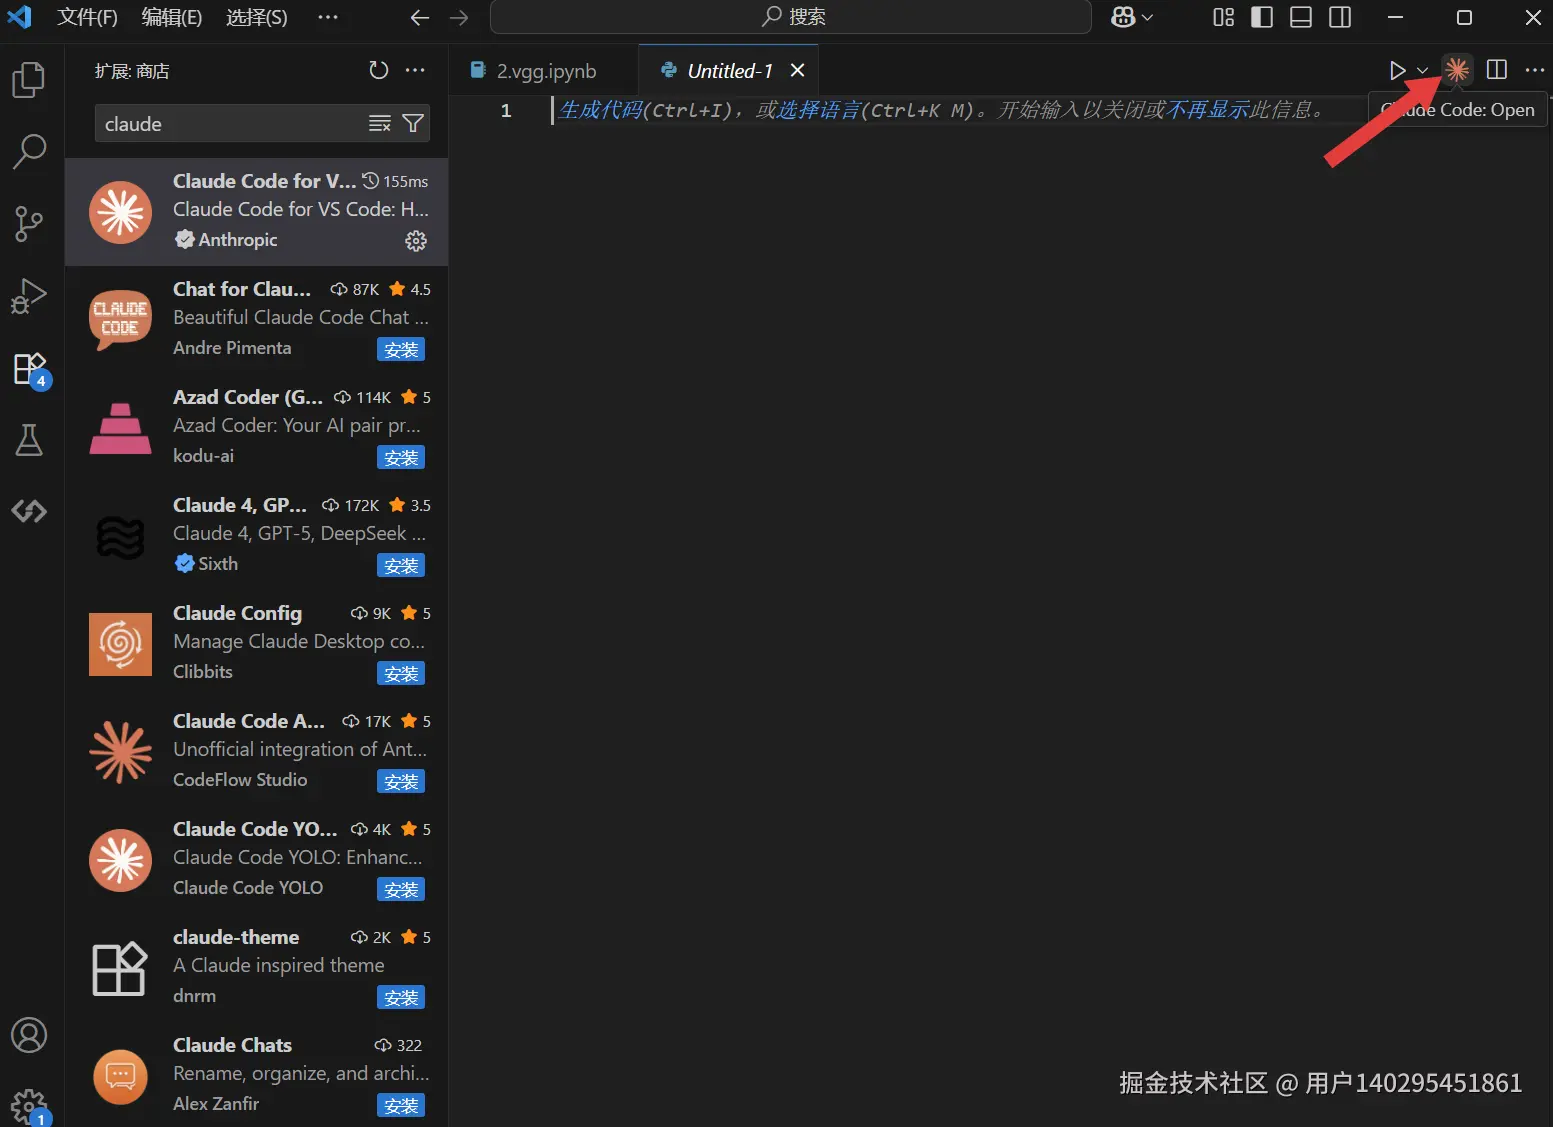The image size is (1553, 1127).
Task: Install Claude Config extension
Action: pyautogui.click(x=401, y=673)
